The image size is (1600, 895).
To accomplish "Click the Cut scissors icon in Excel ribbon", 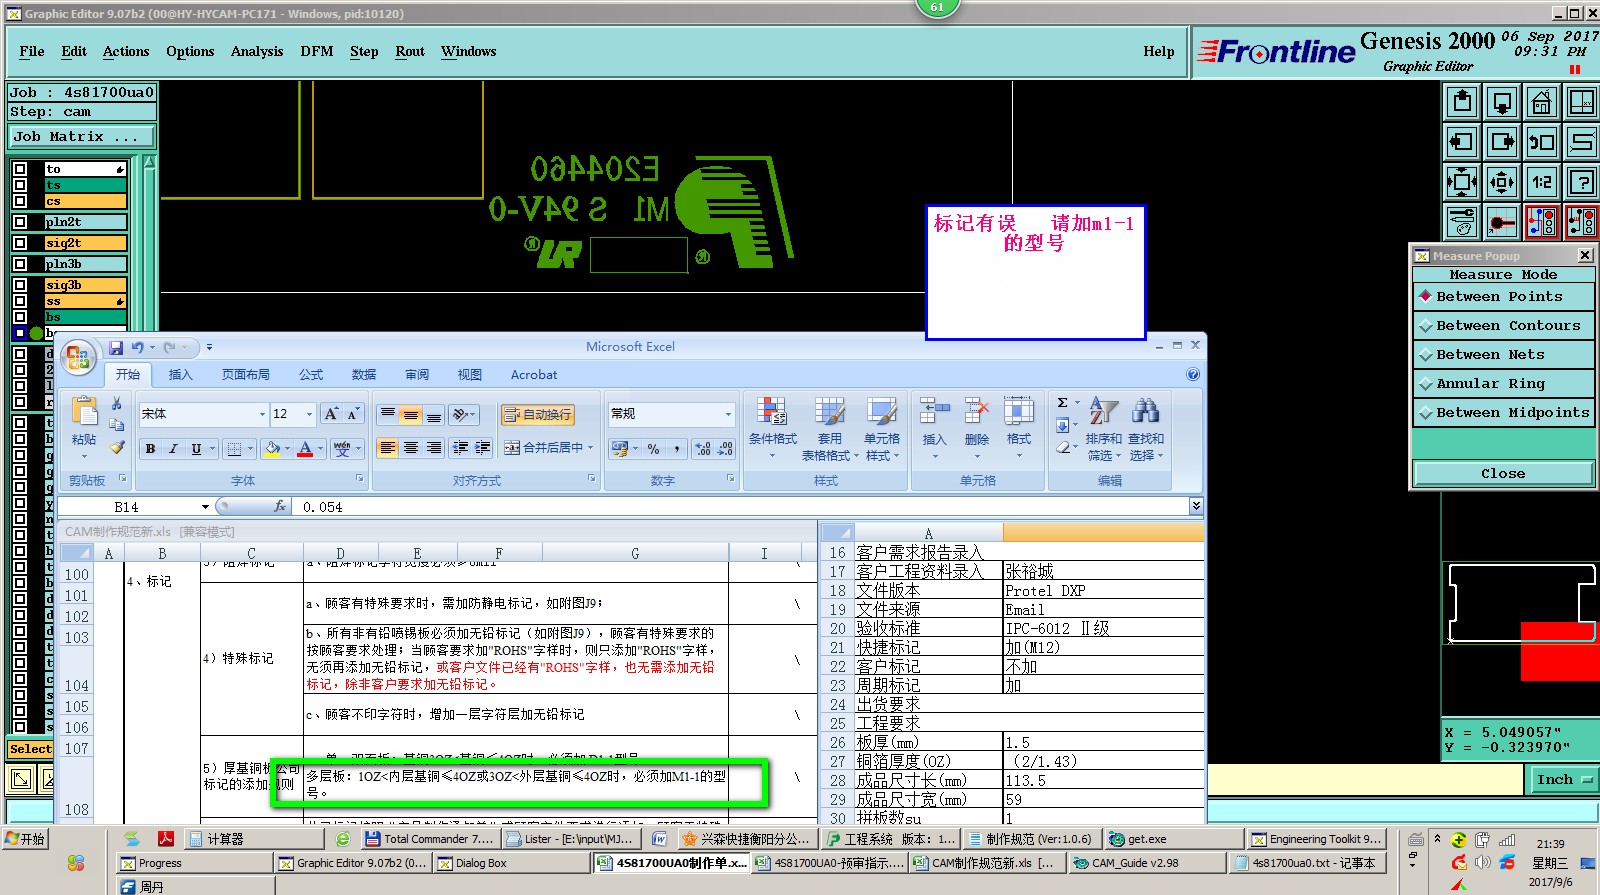I will [117, 403].
